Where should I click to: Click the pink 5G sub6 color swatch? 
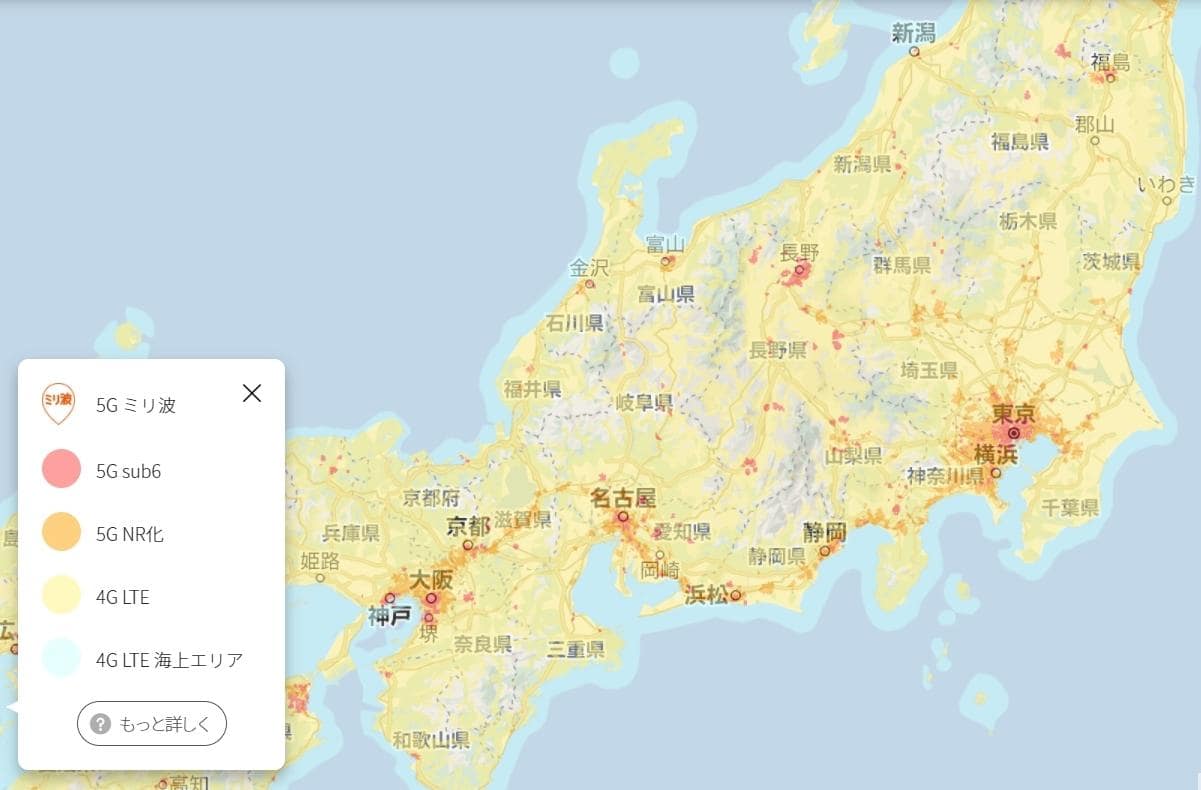pyautogui.click(x=59, y=469)
